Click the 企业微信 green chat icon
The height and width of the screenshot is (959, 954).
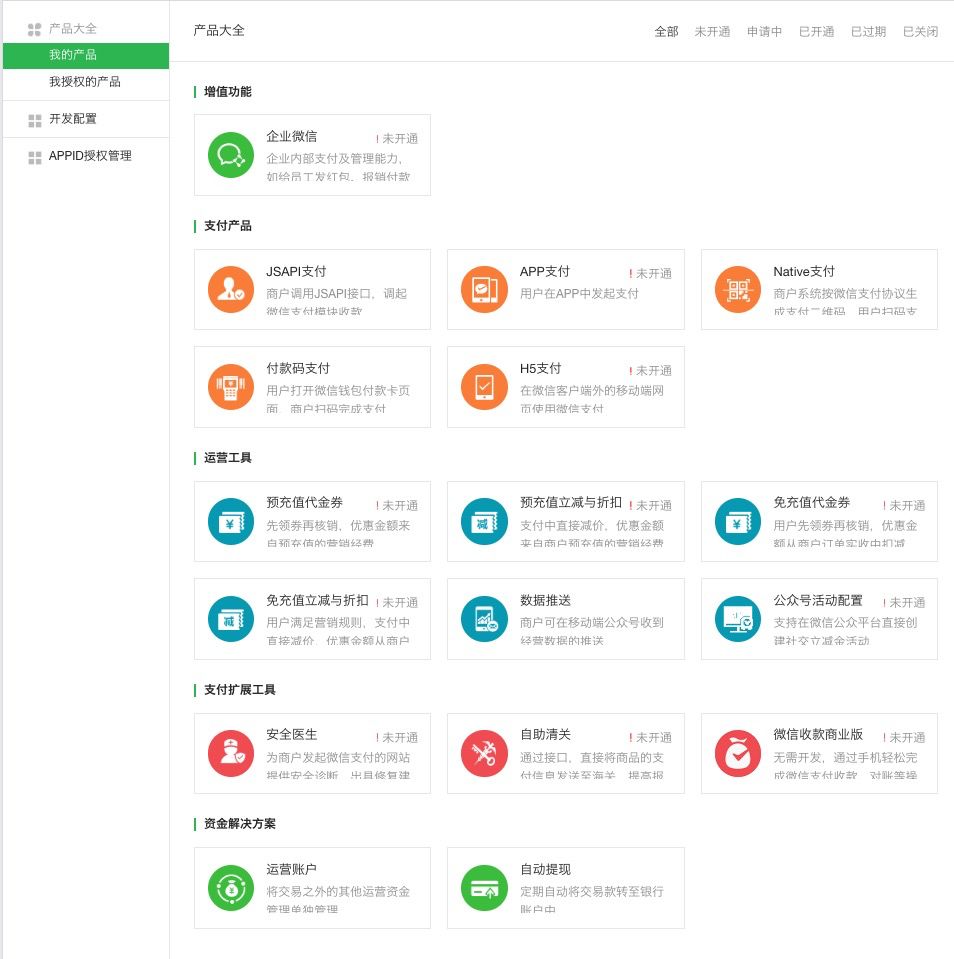pos(231,155)
